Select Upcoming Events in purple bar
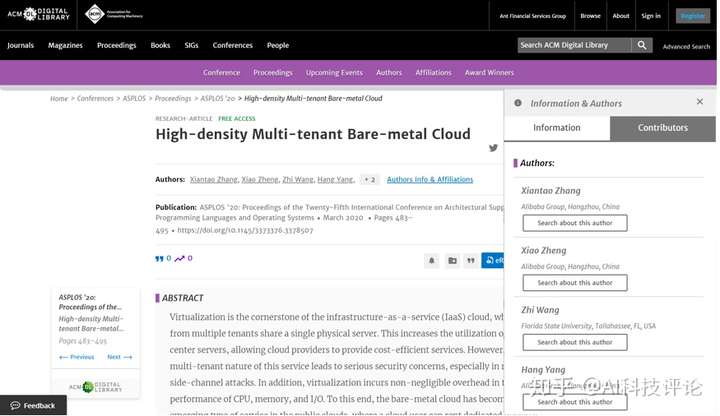 coord(334,73)
